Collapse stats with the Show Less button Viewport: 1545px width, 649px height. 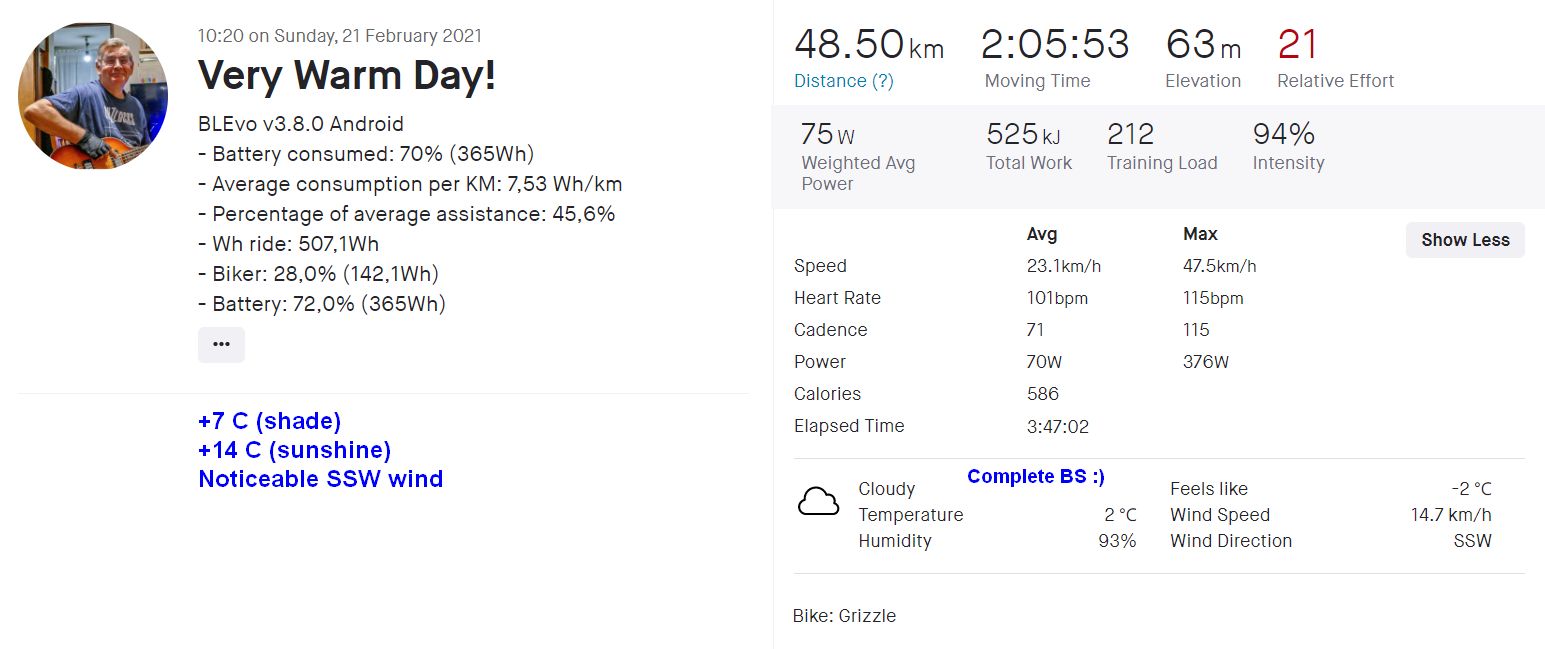(x=1464, y=240)
